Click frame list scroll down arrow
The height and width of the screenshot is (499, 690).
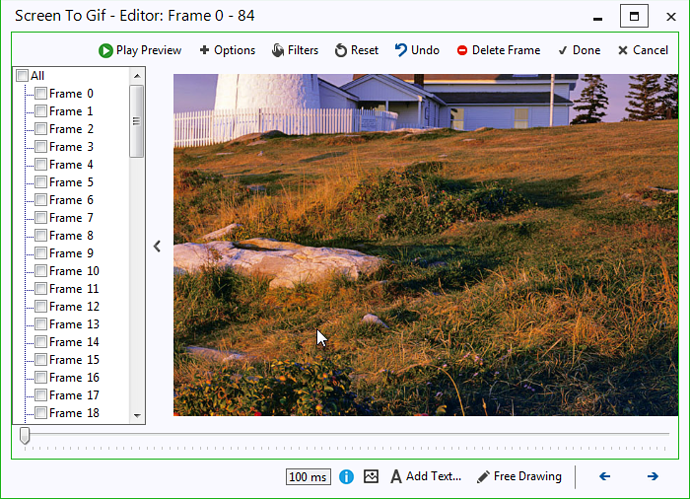pos(137,415)
